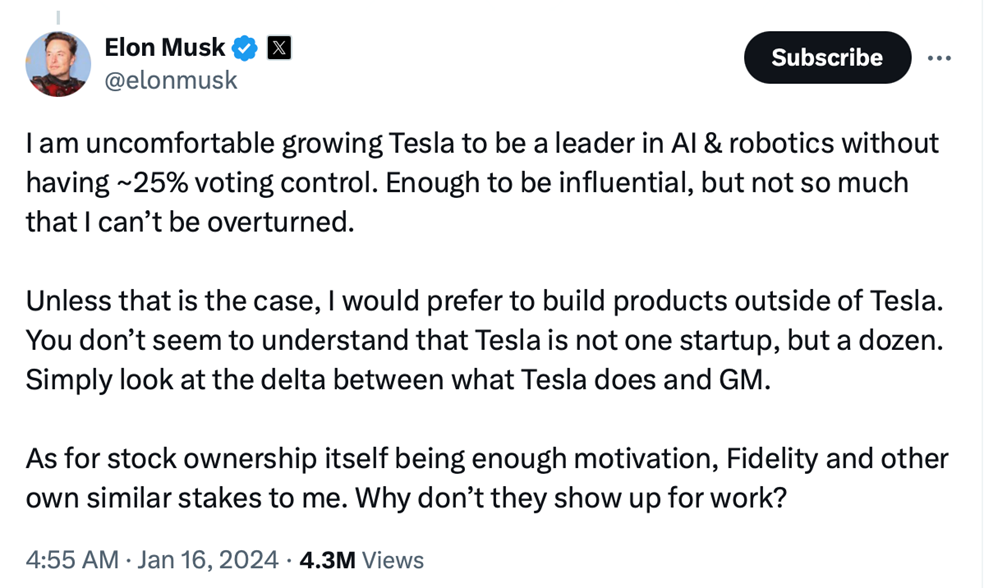Viewport: 984px width, 588px height.
Task: Click the X affiliation badge icon
Action: pos(279,47)
